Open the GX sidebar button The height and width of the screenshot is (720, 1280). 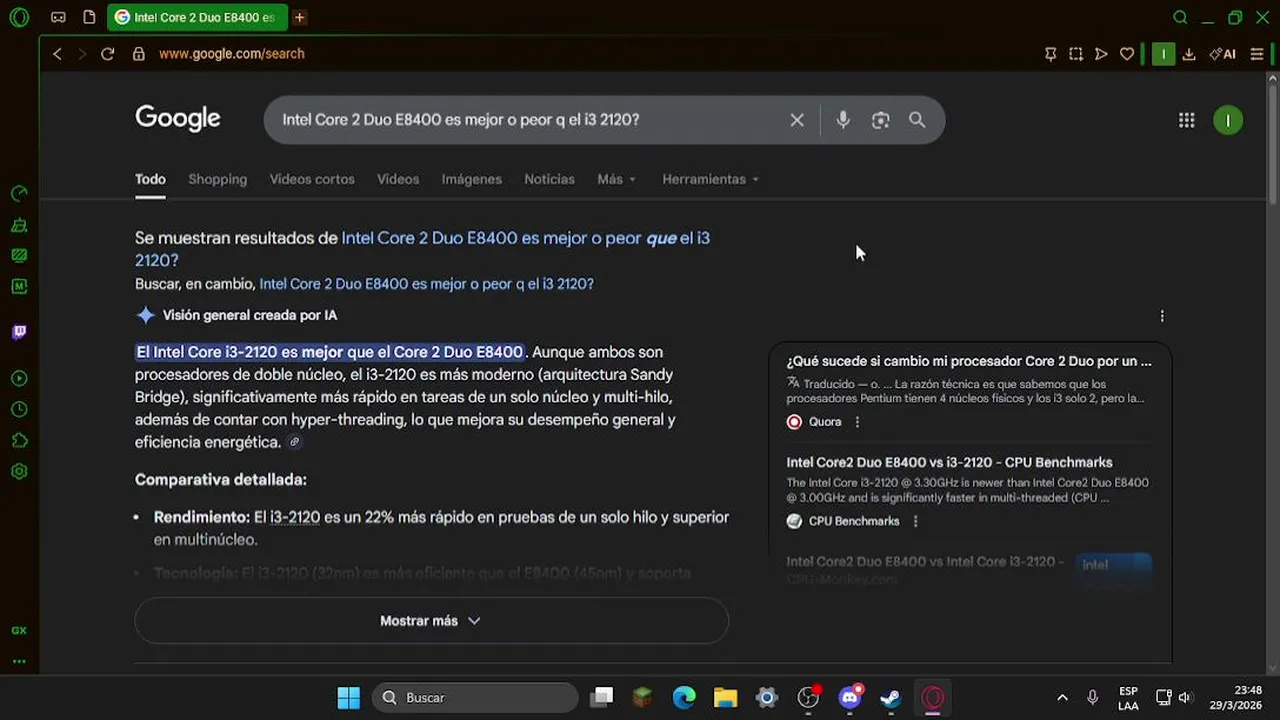pyautogui.click(x=19, y=631)
